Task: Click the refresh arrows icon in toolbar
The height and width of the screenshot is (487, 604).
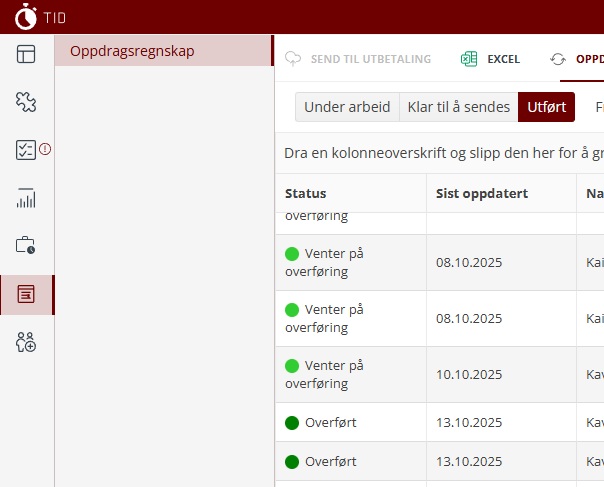Action: 558,59
